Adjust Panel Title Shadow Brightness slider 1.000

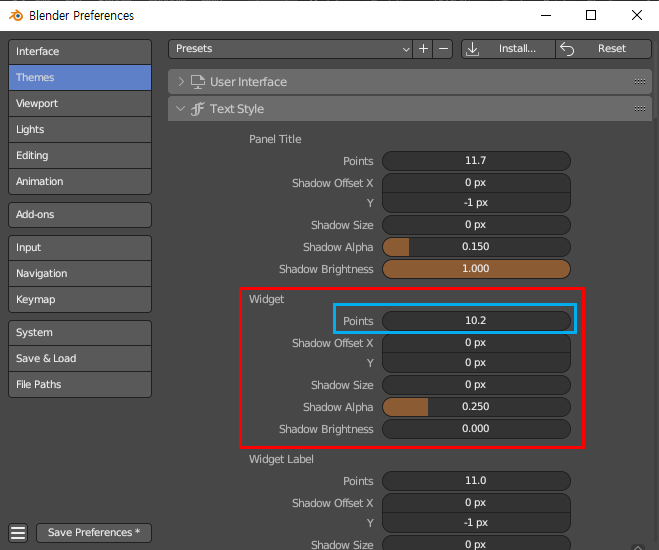pos(476,269)
